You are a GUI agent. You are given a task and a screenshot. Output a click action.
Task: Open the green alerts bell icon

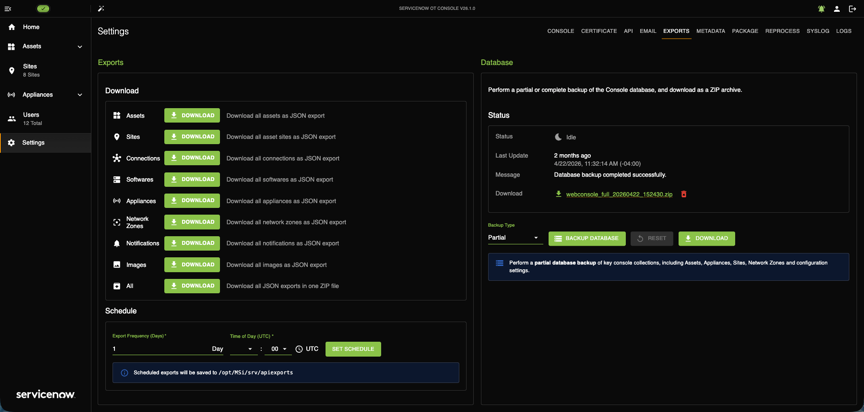822,9
